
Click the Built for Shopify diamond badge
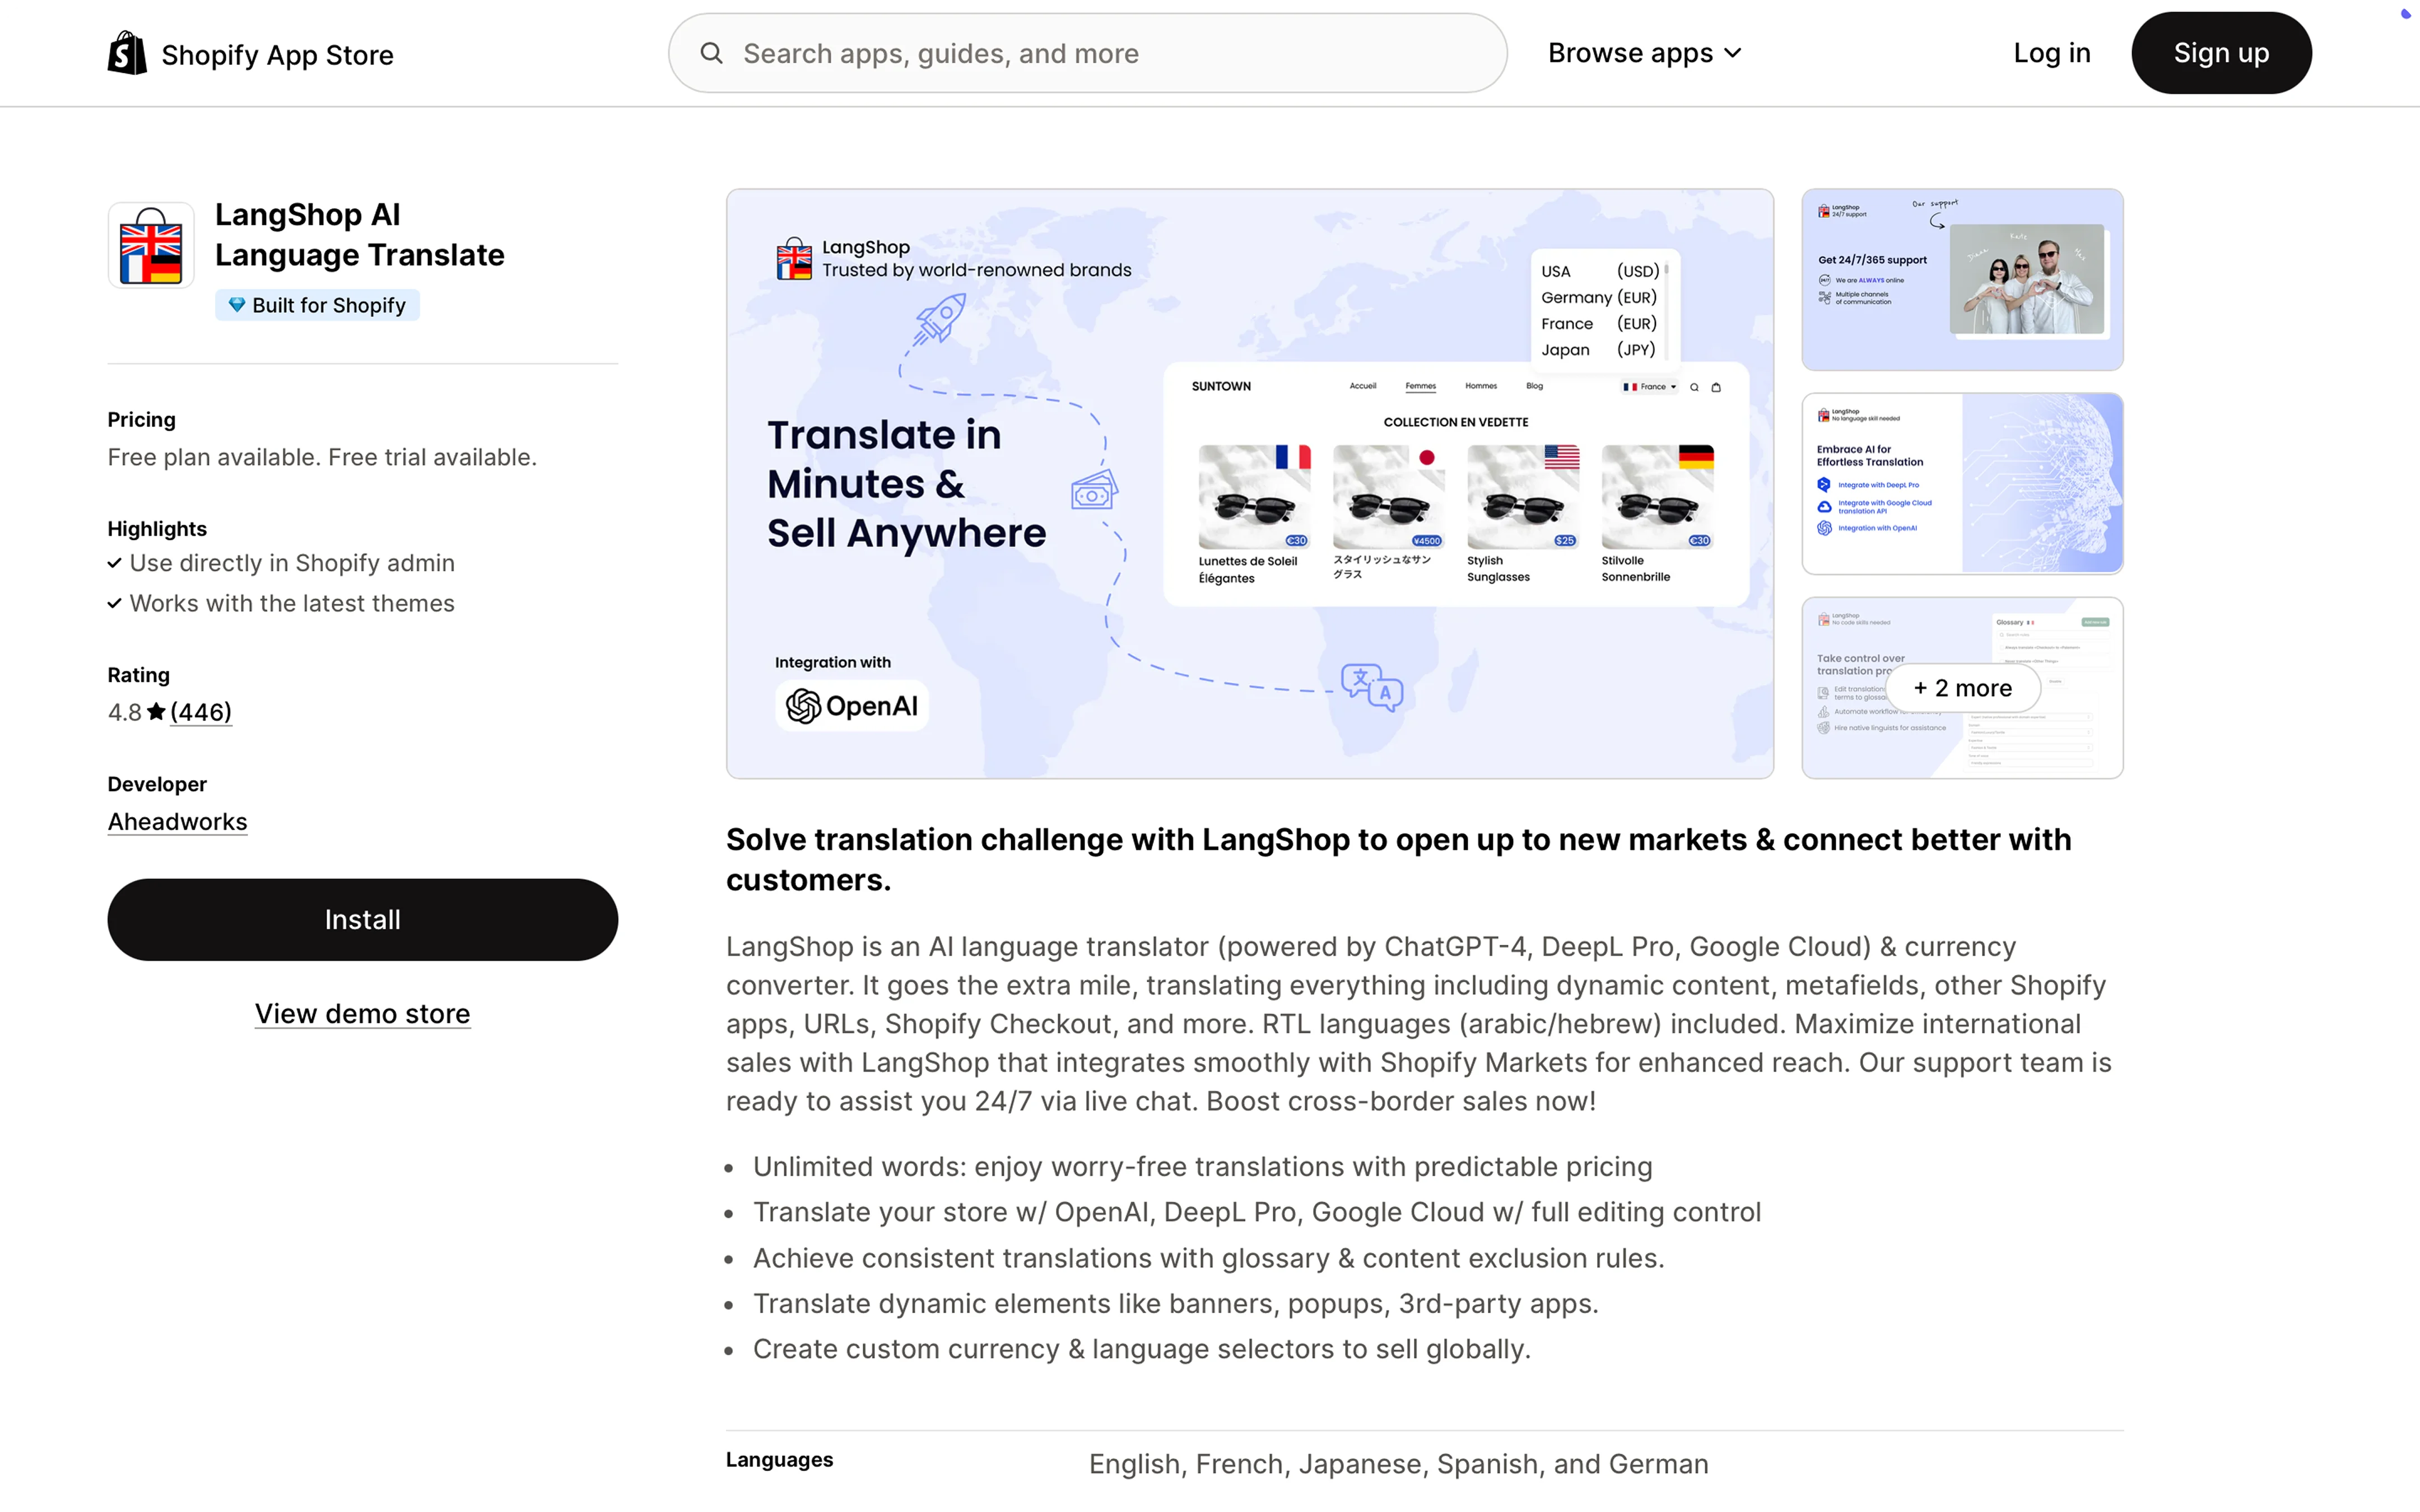(317, 305)
